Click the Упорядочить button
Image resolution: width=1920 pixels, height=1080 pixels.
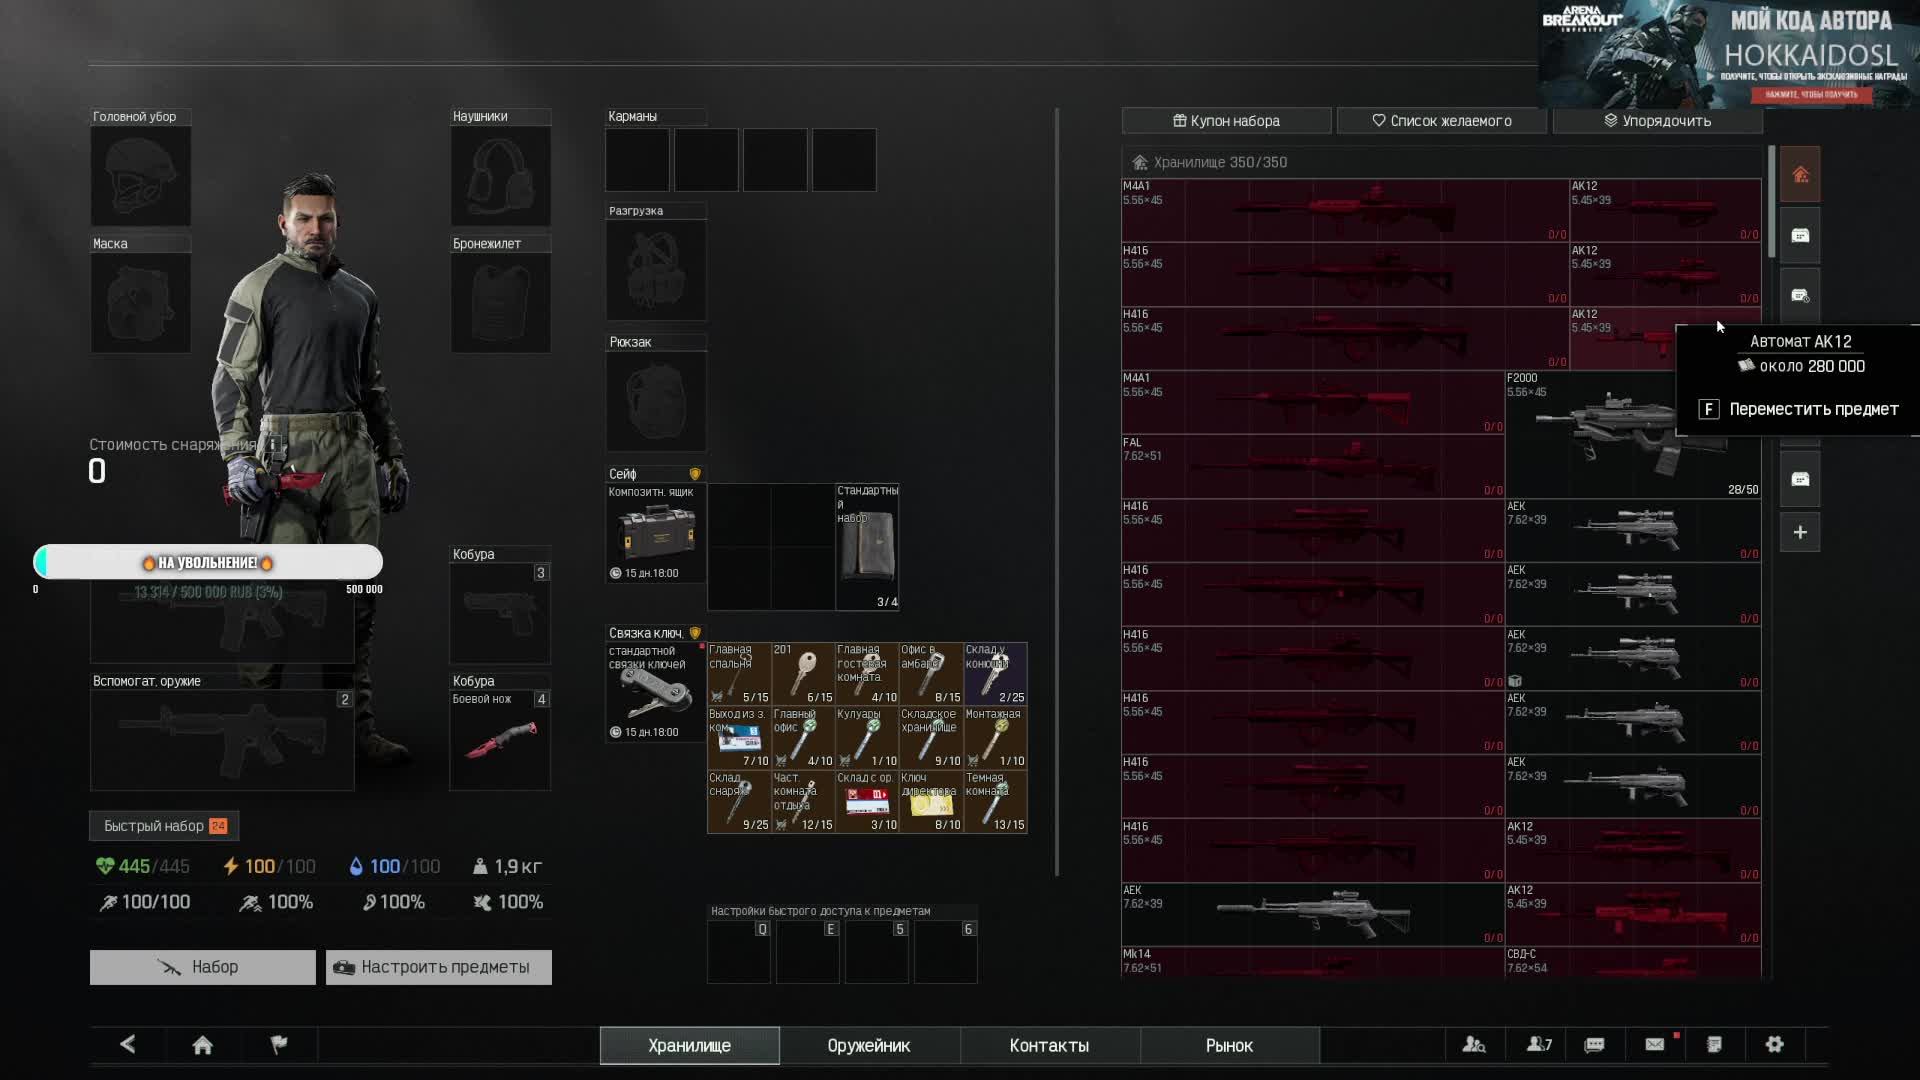1657,121
